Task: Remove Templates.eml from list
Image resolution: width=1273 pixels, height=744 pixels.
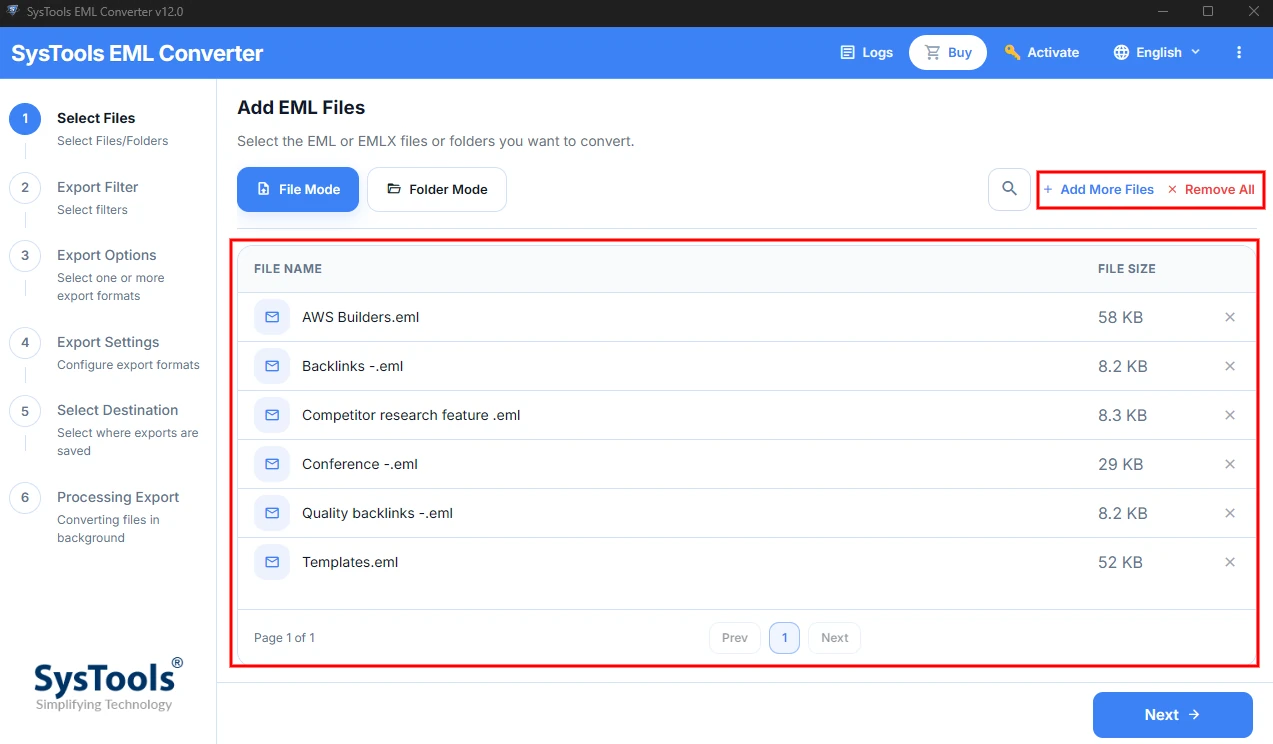Action: [x=1230, y=562]
